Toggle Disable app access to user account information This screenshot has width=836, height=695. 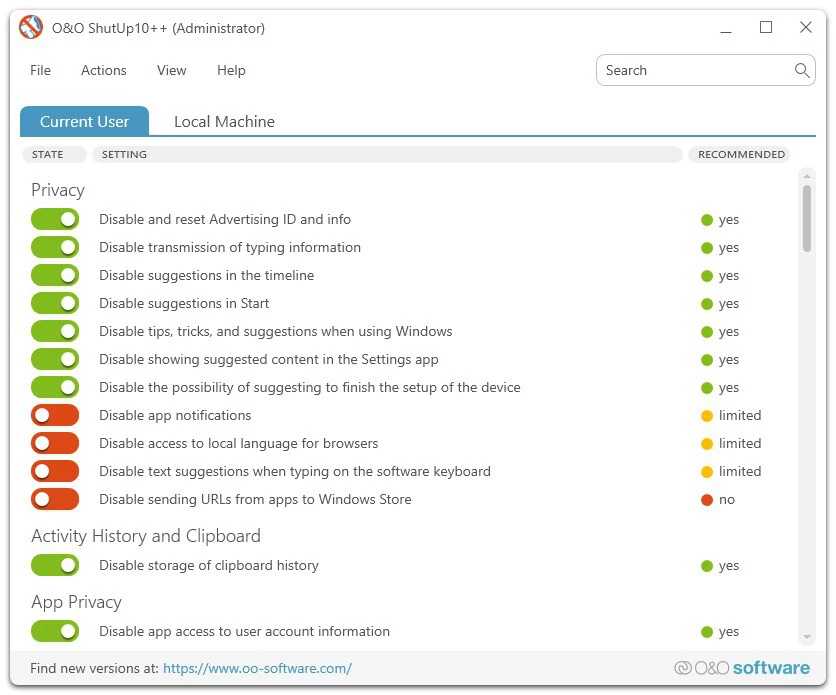[x=55, y=632]
